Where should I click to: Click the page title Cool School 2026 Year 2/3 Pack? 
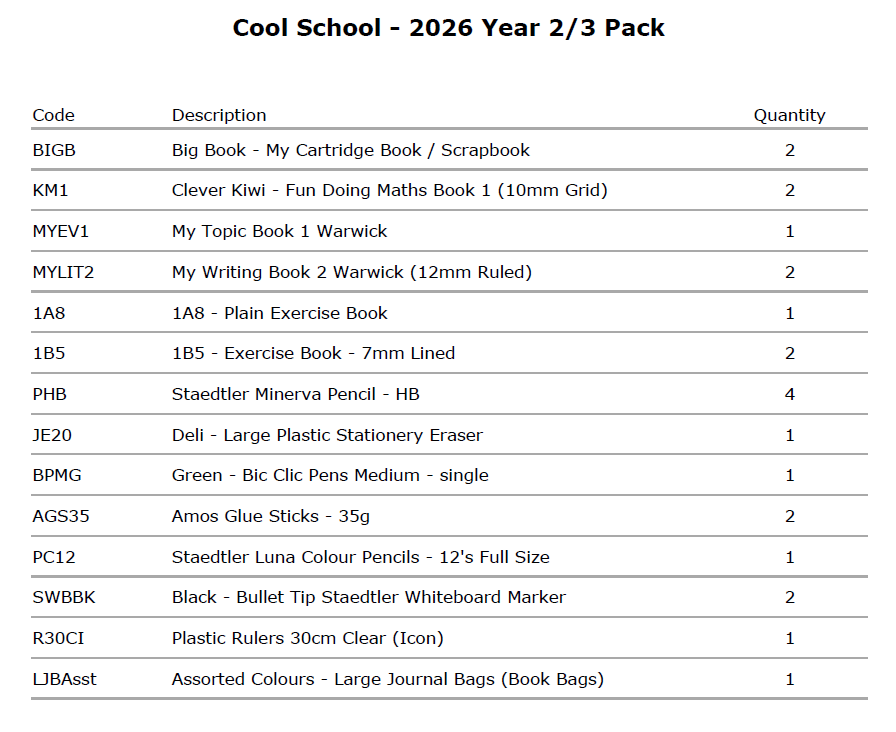448,28
